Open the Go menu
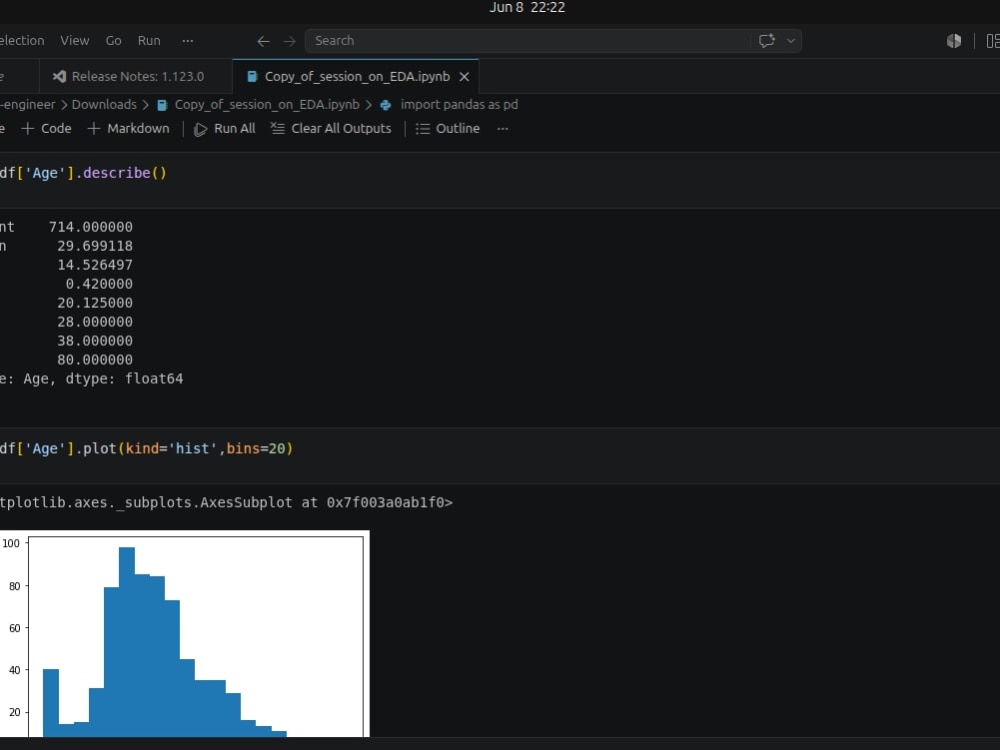Image resolution: width=1000 pixels, height=750 pixels. click(x=114, y=40)
